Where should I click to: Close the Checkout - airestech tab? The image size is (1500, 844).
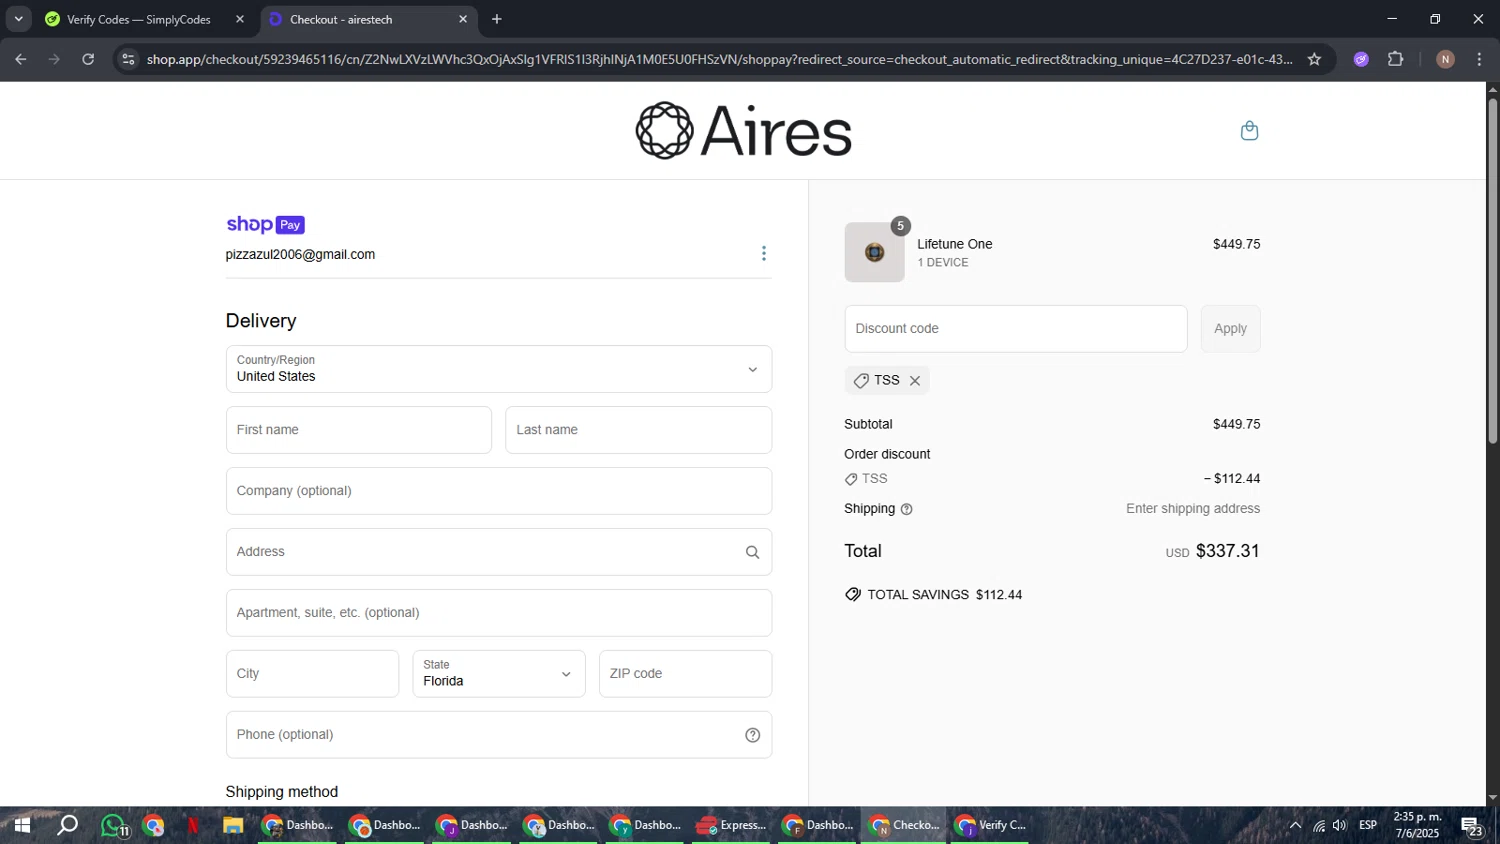[x=463, y=19]
